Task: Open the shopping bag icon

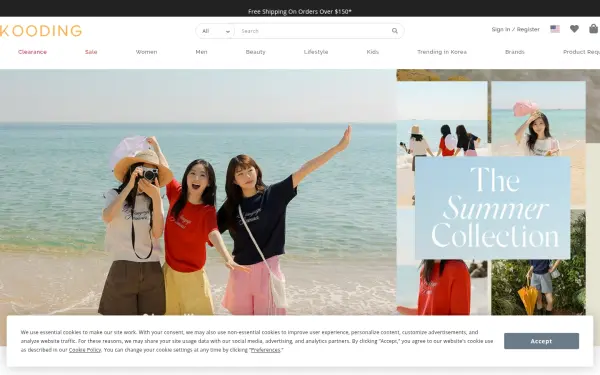Action: [593, 29]
